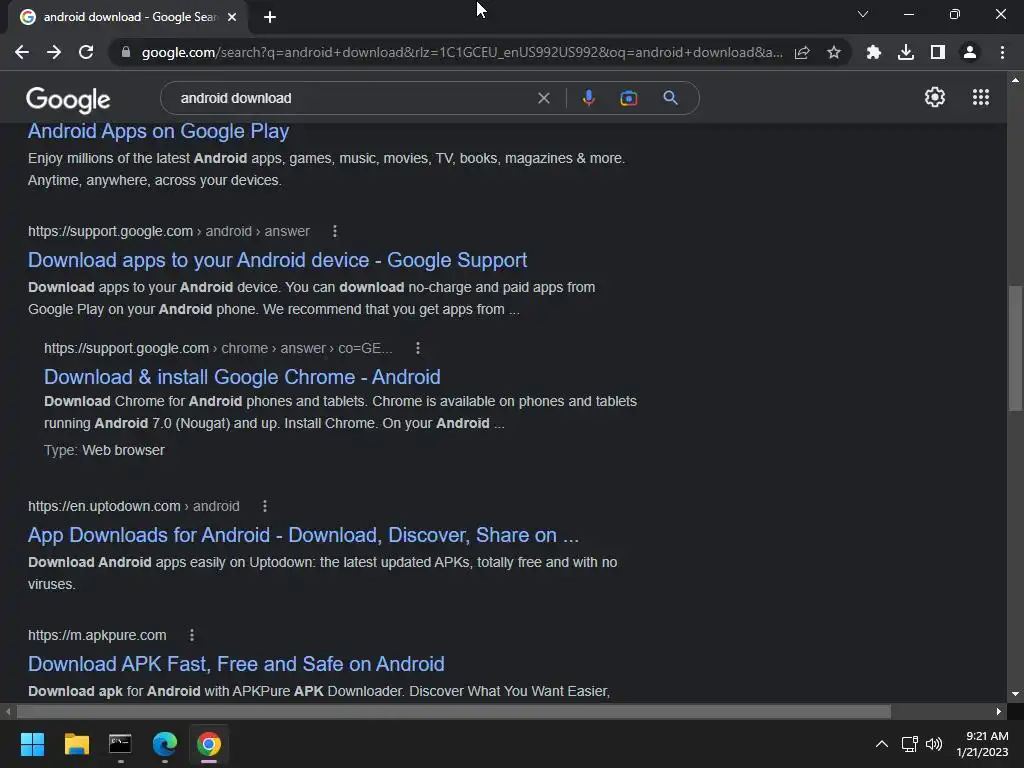Open a new tab with the plus button
The image size is (1024, 768).
[x=270, y=17]
